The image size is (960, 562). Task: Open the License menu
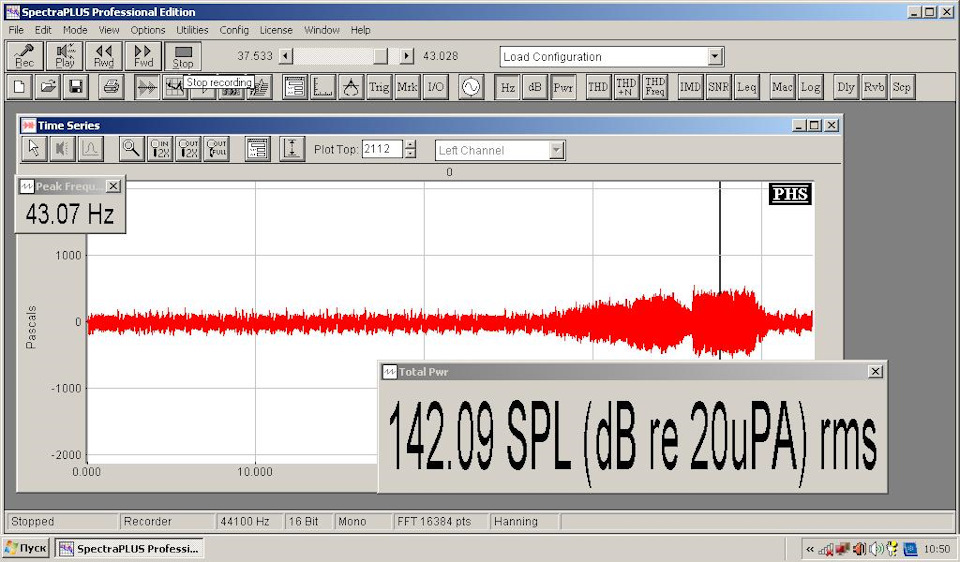tap(276, 30)
